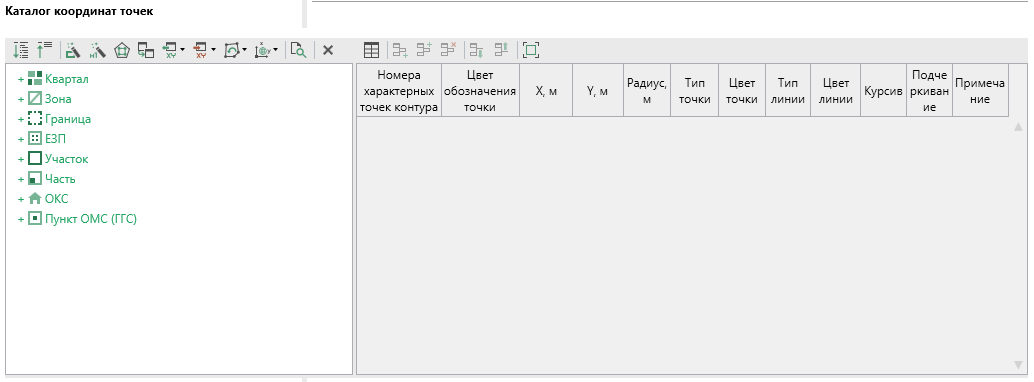Open the coordinate system axes dropdown
This screenshot has height=382, width=1034.
pos(275,49)
